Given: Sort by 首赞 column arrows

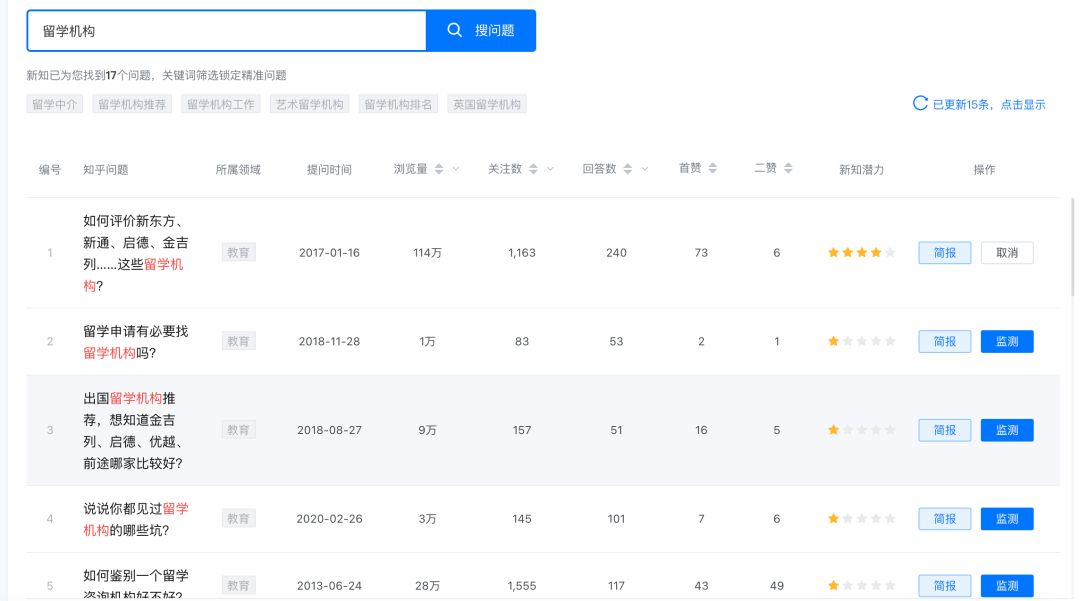Looking at the screenshot, I should (713, 168).
